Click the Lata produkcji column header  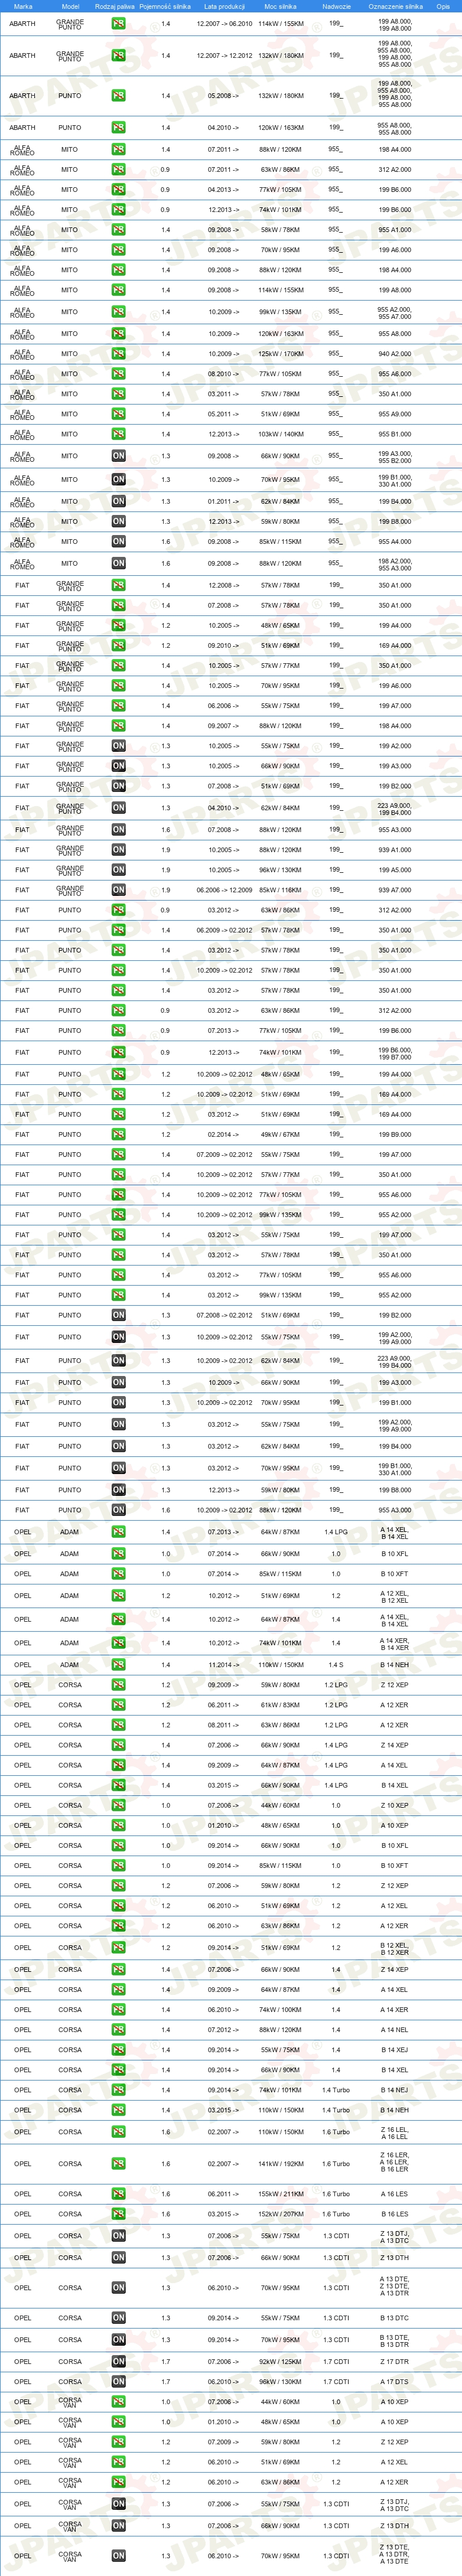[x=224, y=6]
